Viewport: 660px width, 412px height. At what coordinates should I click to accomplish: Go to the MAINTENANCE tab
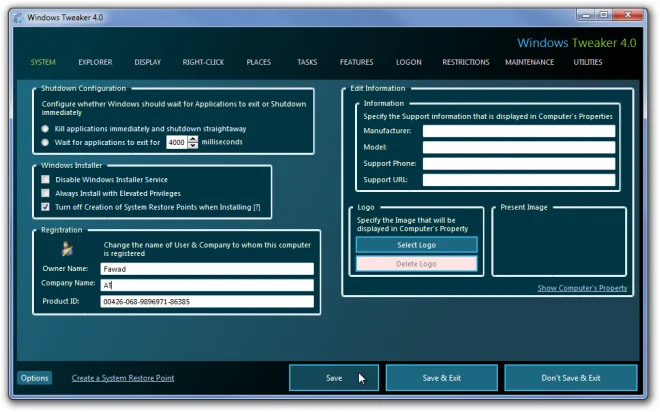click(x=530, y=62)
